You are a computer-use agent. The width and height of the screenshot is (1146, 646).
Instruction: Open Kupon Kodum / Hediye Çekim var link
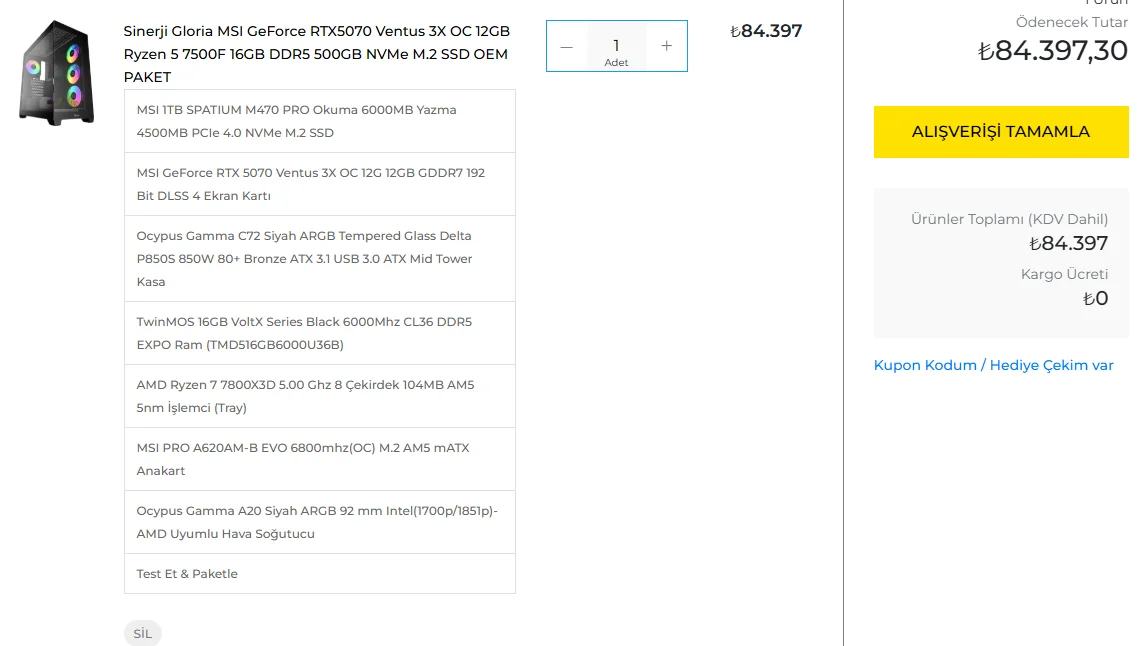tap(993, 365)
